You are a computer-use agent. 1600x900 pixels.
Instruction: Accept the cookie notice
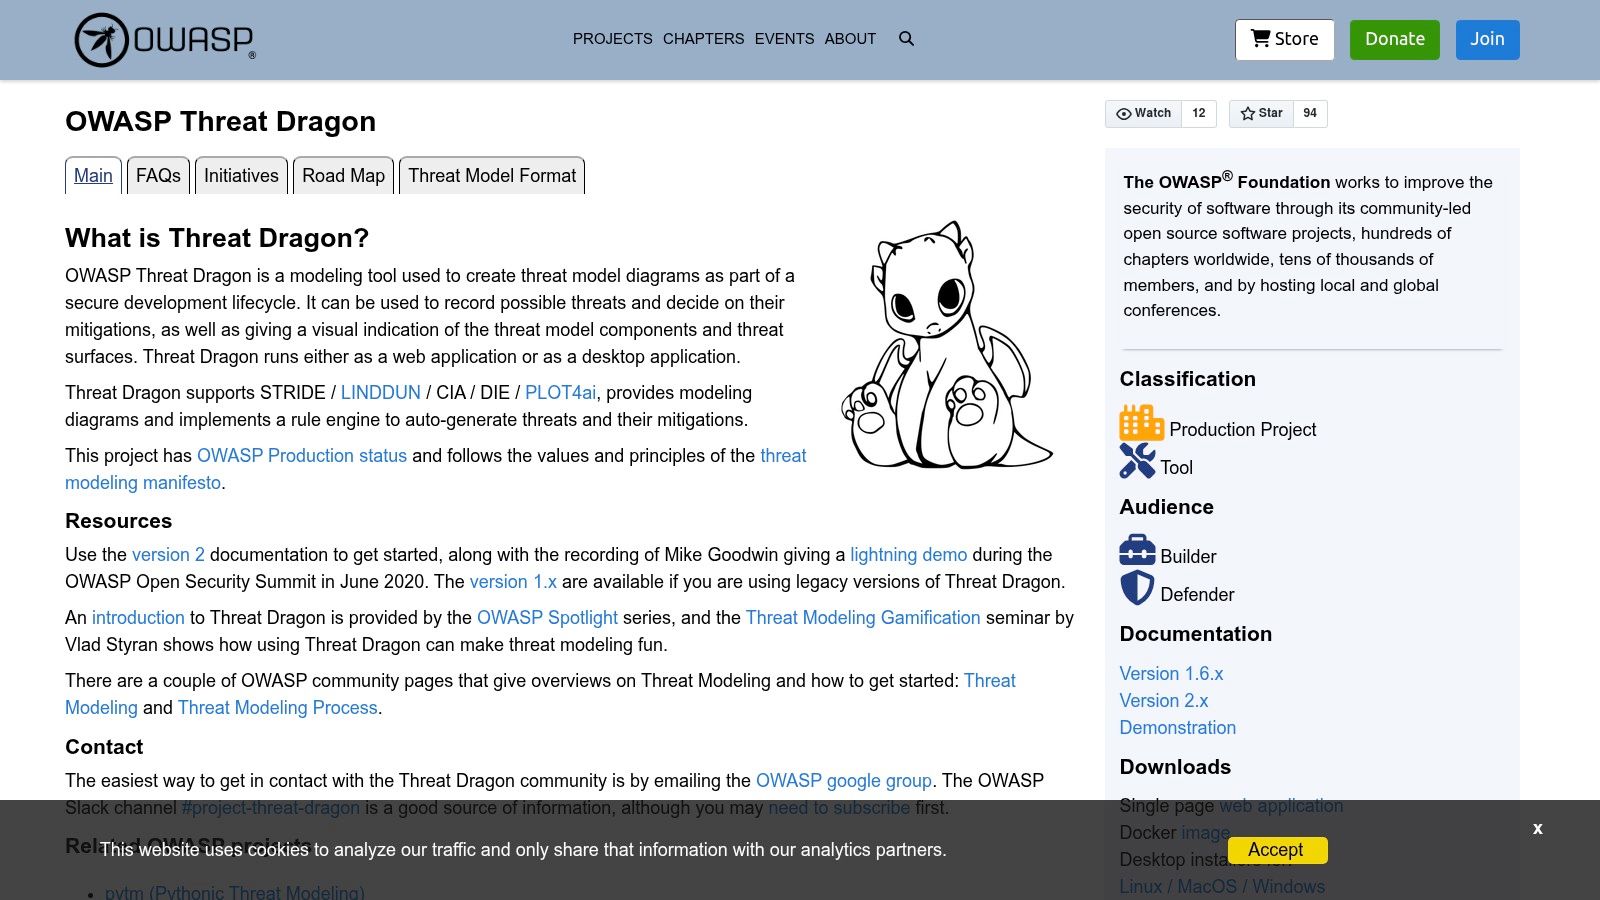[x=1277, y=850]
